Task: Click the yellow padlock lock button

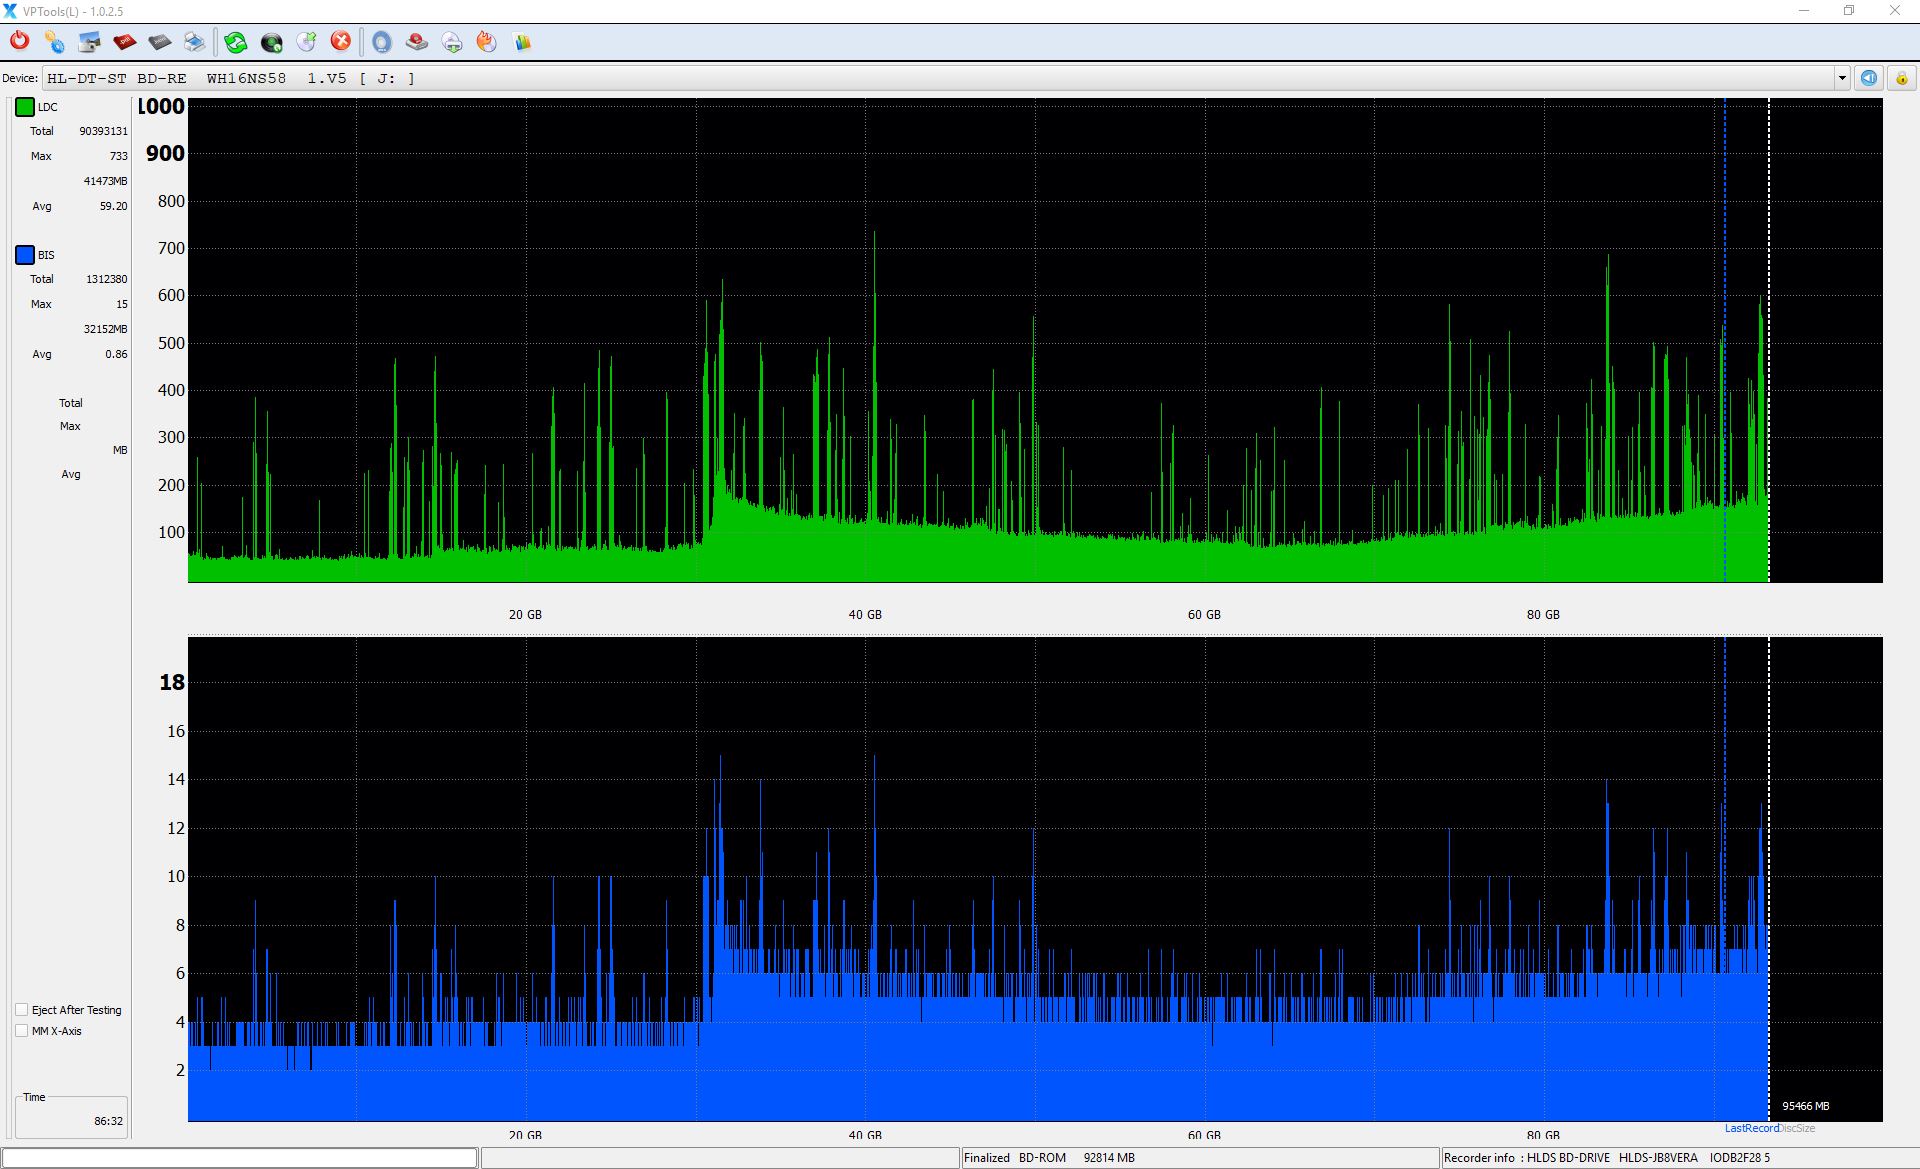Action: (x=1901, y=78)
